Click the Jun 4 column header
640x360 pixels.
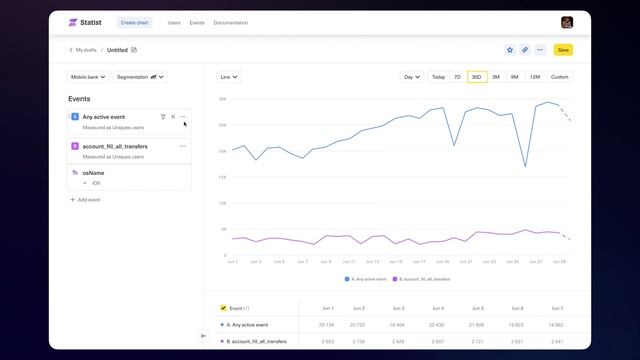pos(438,308)
